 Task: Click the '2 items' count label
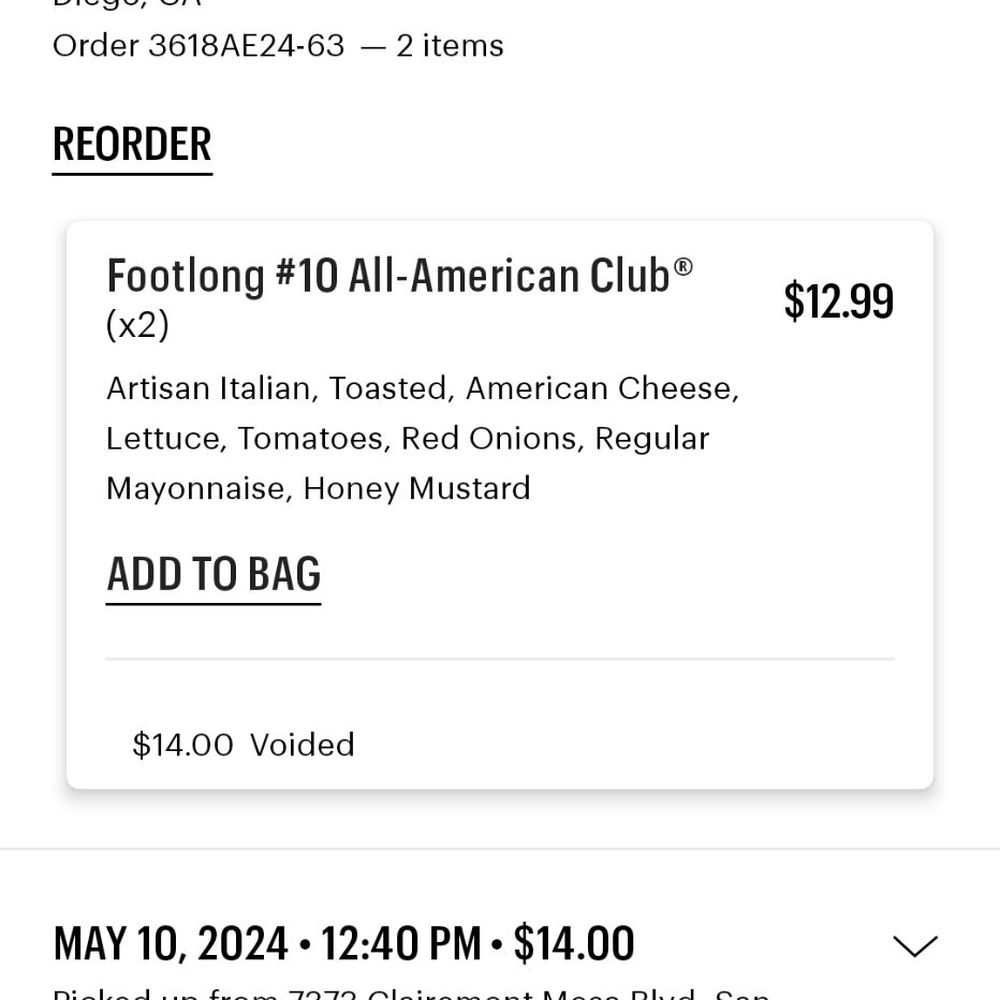[450, 46]
